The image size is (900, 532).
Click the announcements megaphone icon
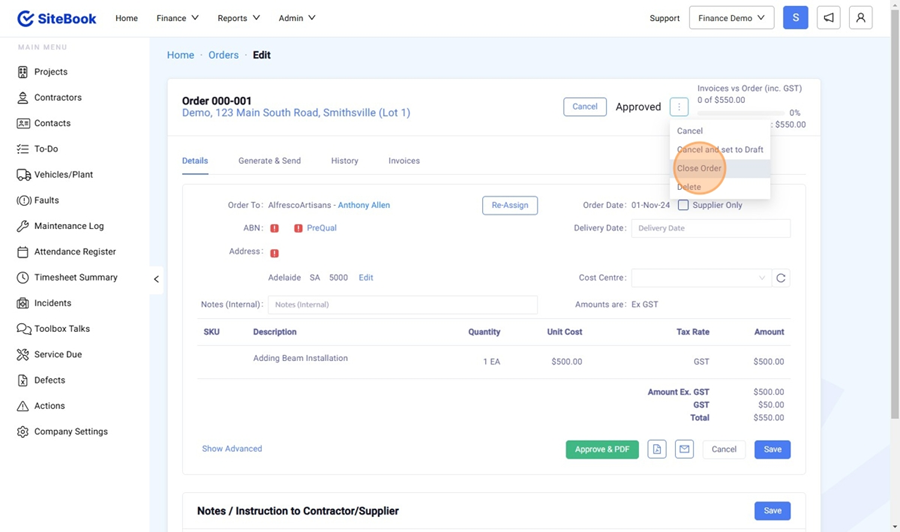(x=828, y=18)
